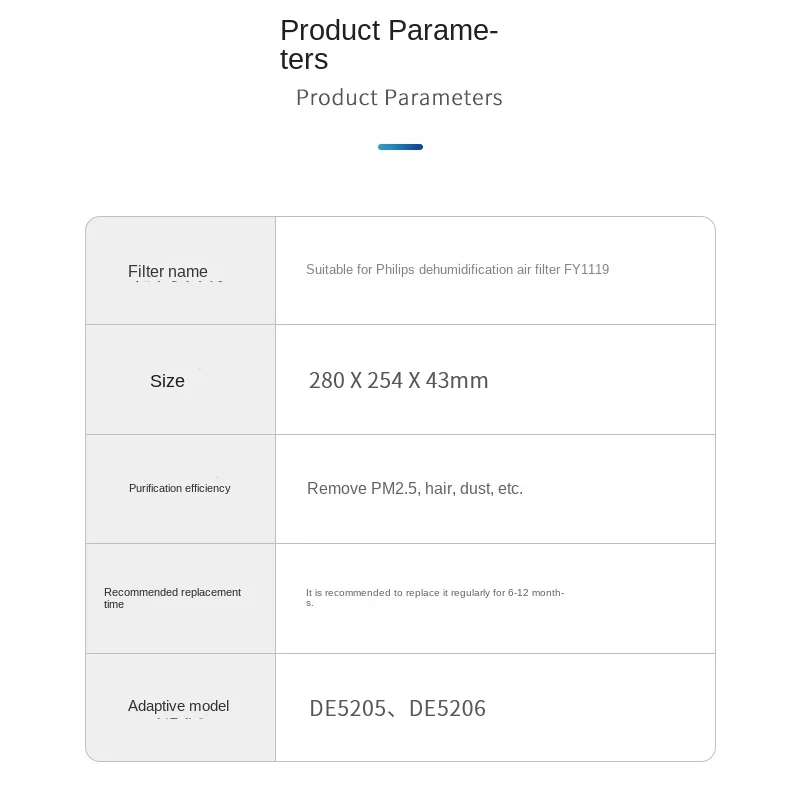The width and height of the screenshot is (800, 800).
Task: Click the Philips dehumidification air filter description
Action: click(x=457, y=270)
